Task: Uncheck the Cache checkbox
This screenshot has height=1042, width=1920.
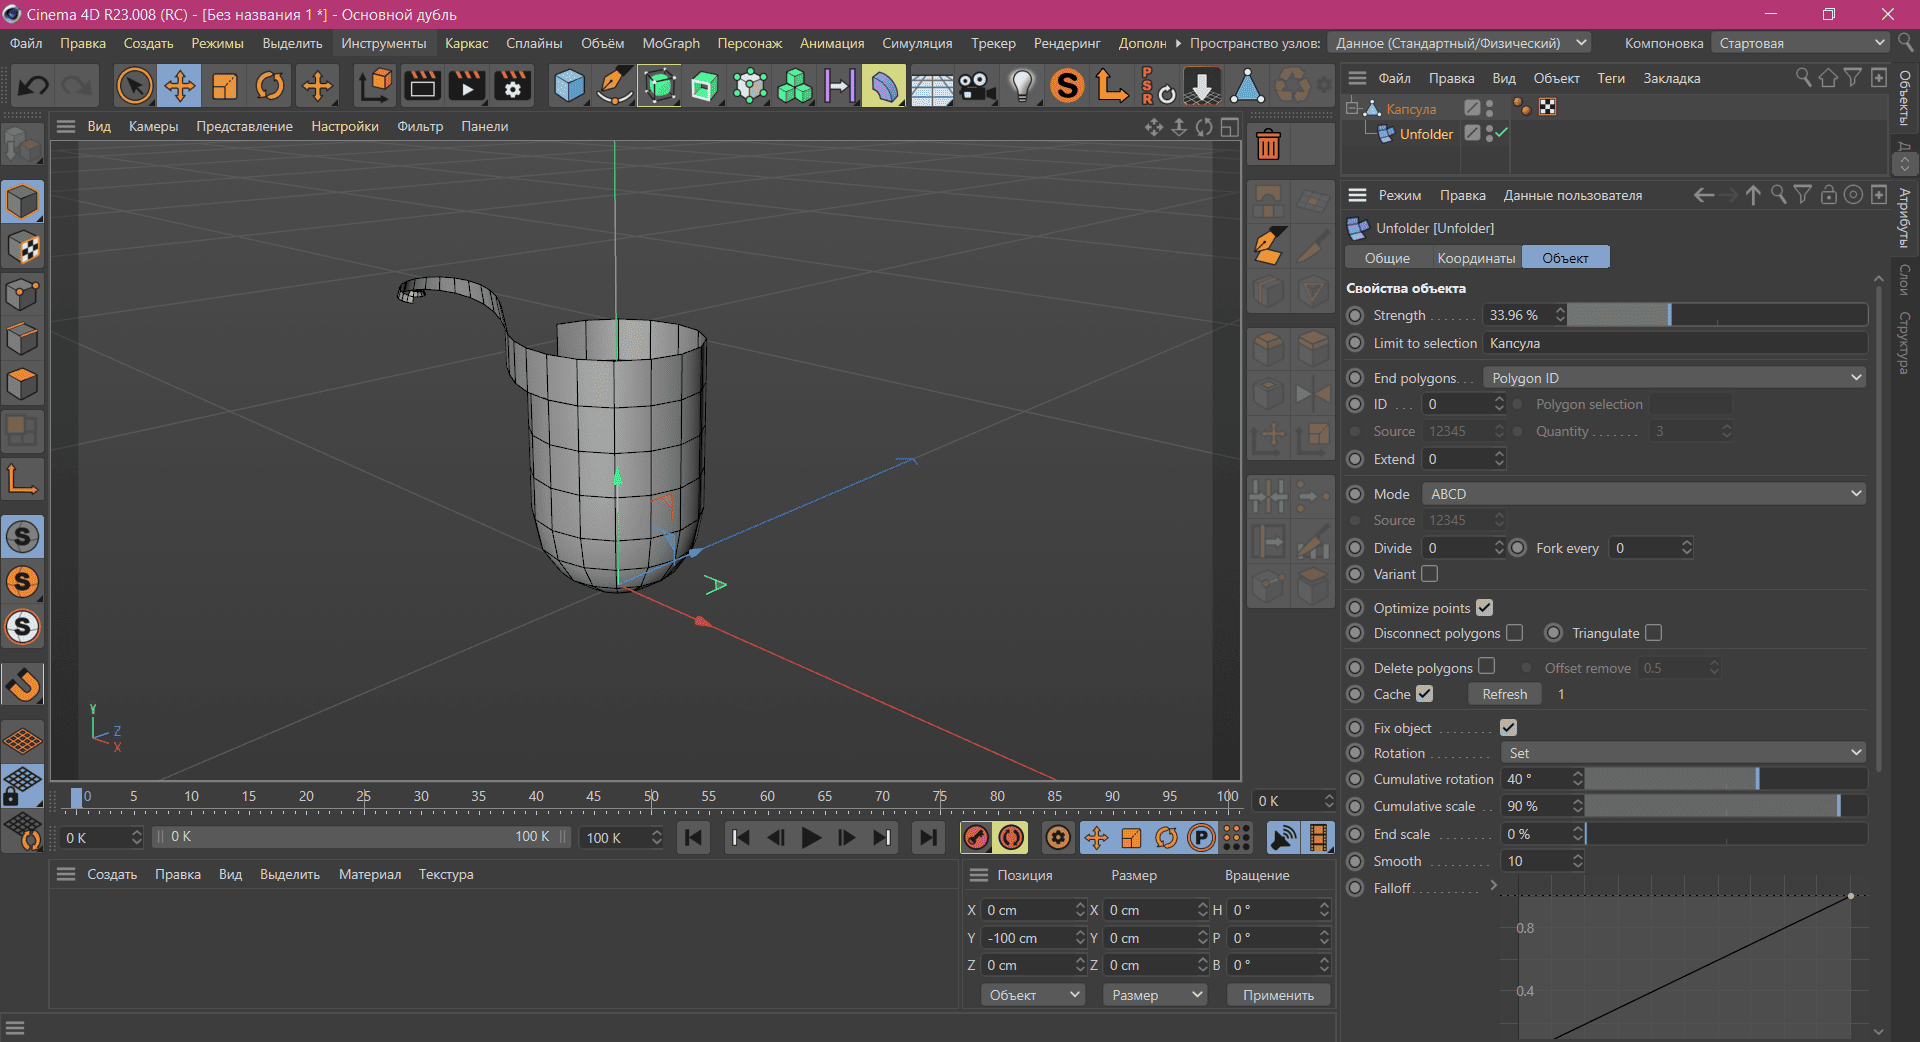Action: pos(1425,693)
